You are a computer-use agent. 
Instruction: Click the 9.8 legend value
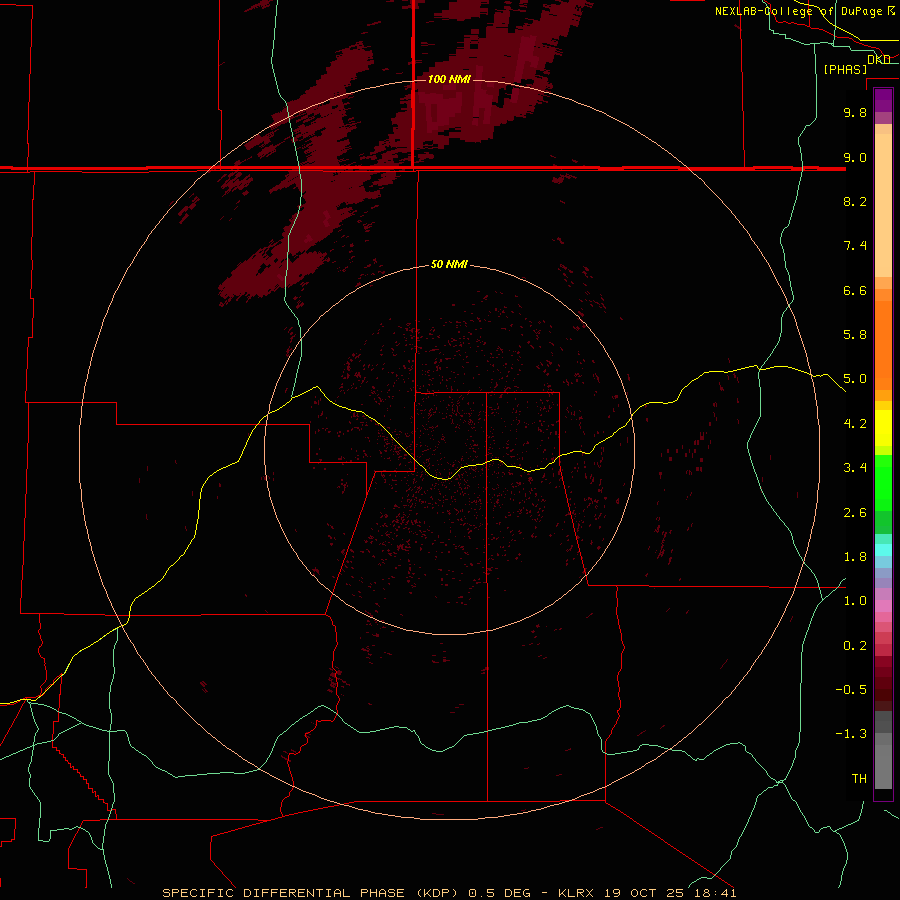click(855, 112)
